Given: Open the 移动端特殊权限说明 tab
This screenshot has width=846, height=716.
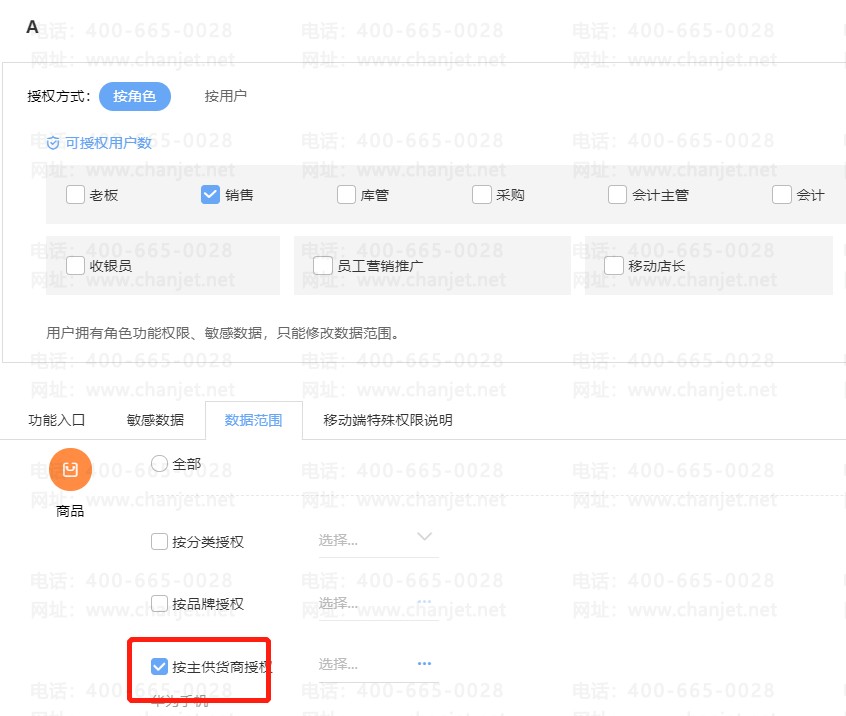Looking at the screenshot, I should [388, 420].
